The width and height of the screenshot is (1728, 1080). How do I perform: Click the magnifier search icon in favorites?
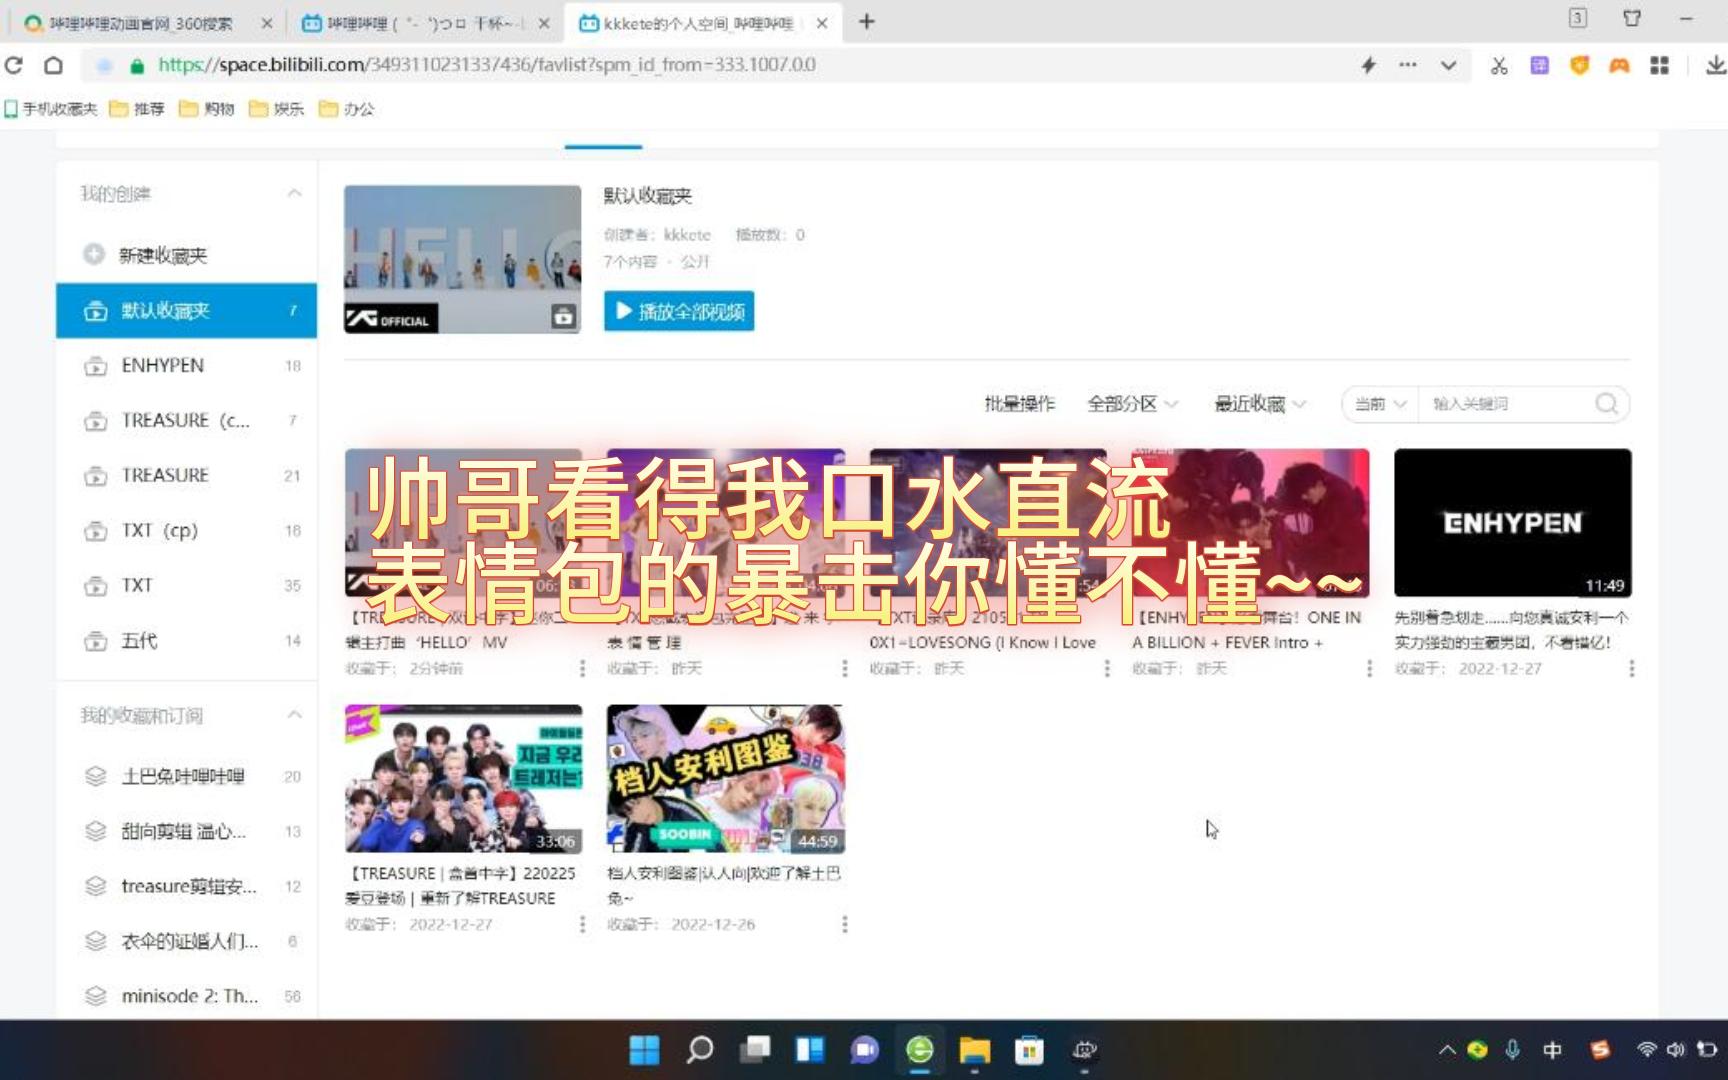pos(1606,404)
